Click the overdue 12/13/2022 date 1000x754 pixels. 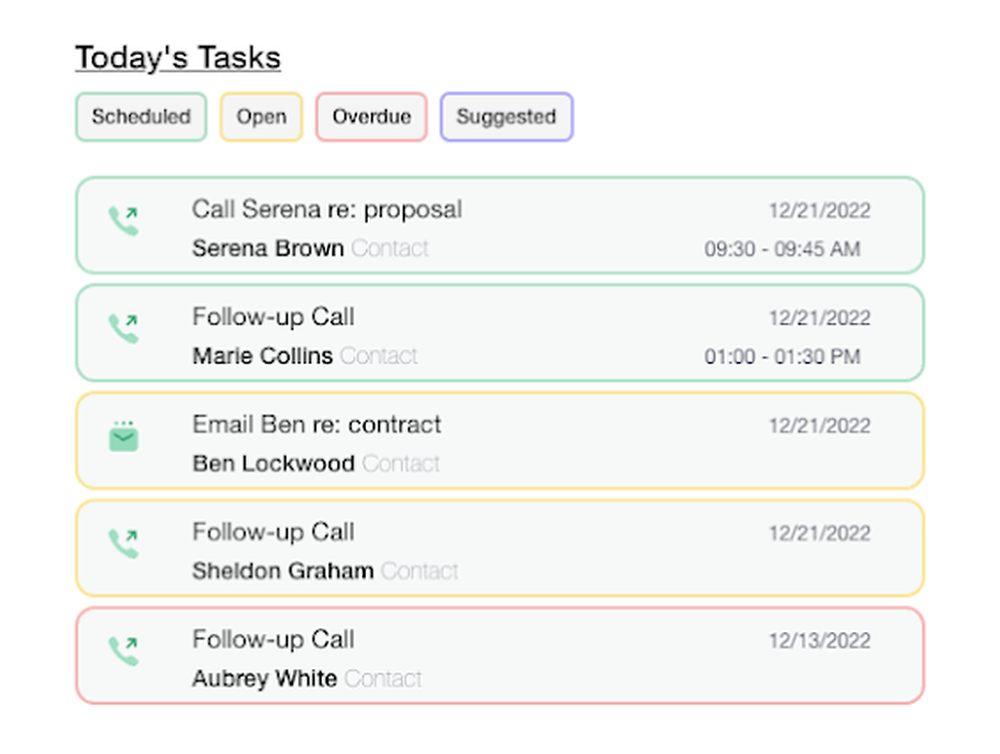[819, 641]
